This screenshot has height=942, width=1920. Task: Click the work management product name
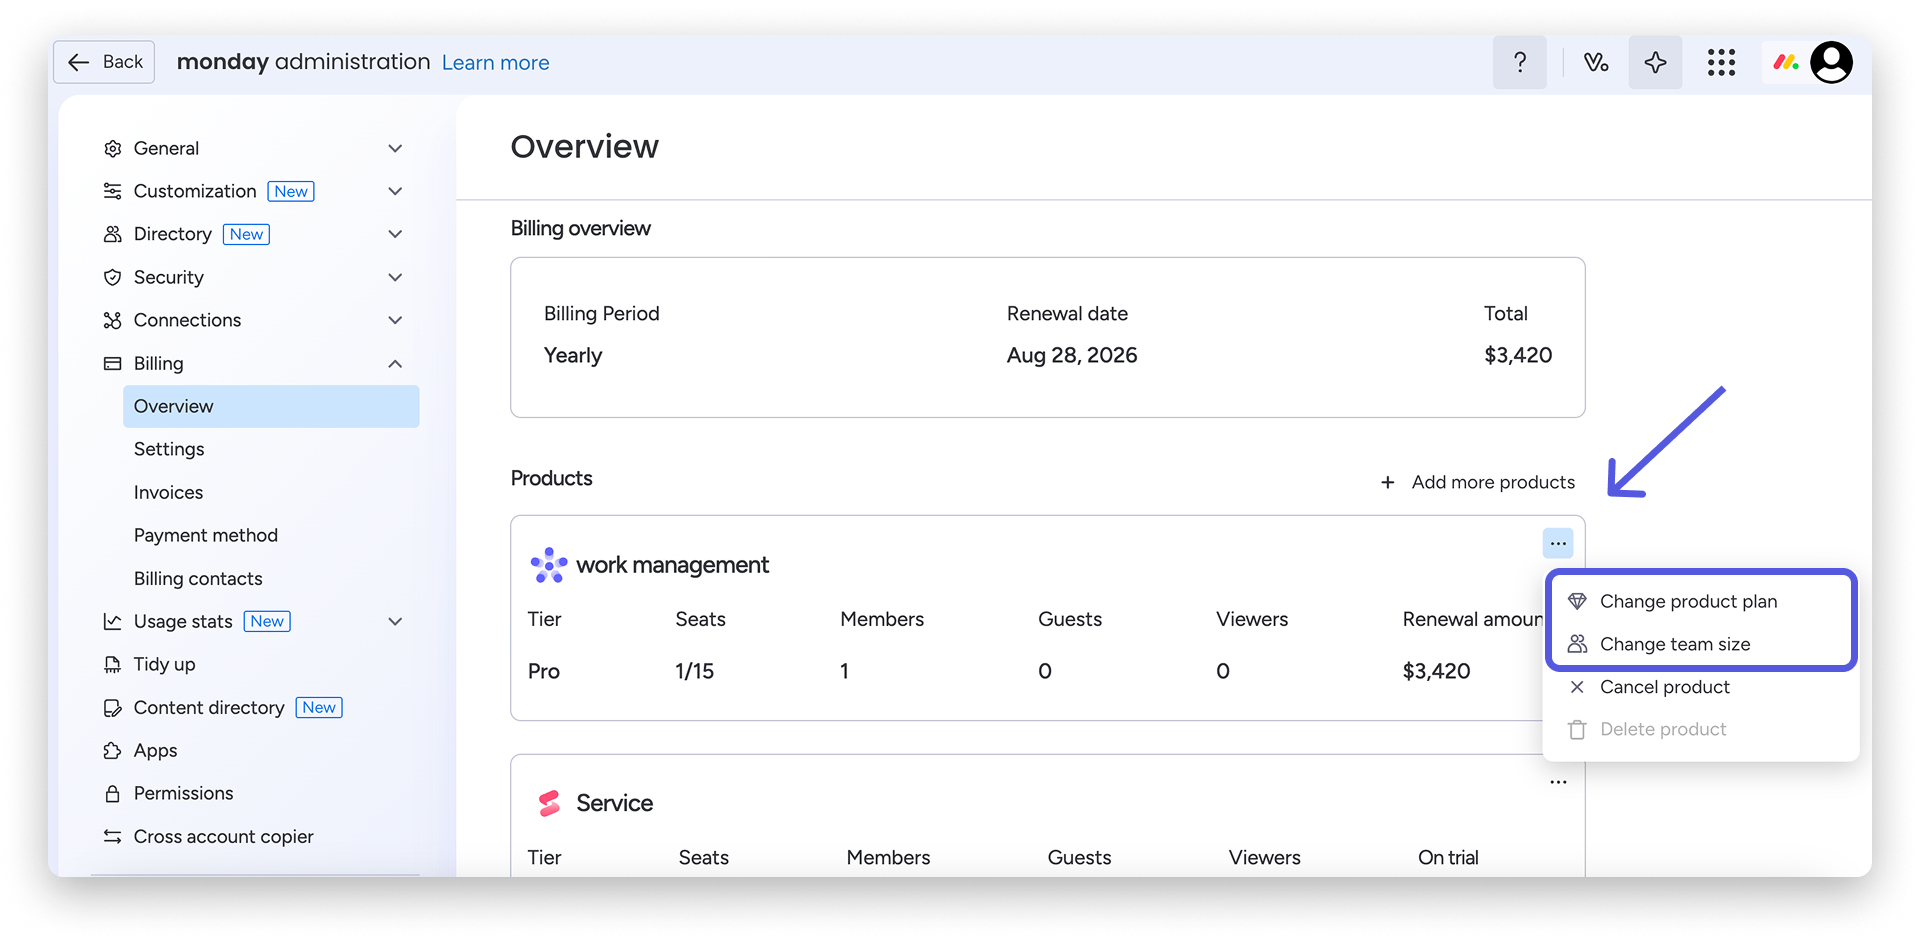pyautogui.click(x=673, y=565)
